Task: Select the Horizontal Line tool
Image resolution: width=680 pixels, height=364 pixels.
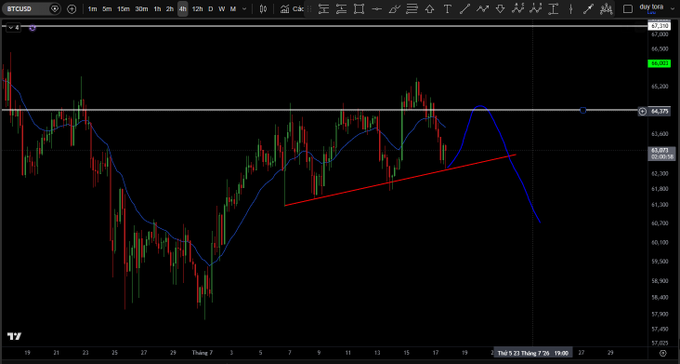Action: click(377, 9)
